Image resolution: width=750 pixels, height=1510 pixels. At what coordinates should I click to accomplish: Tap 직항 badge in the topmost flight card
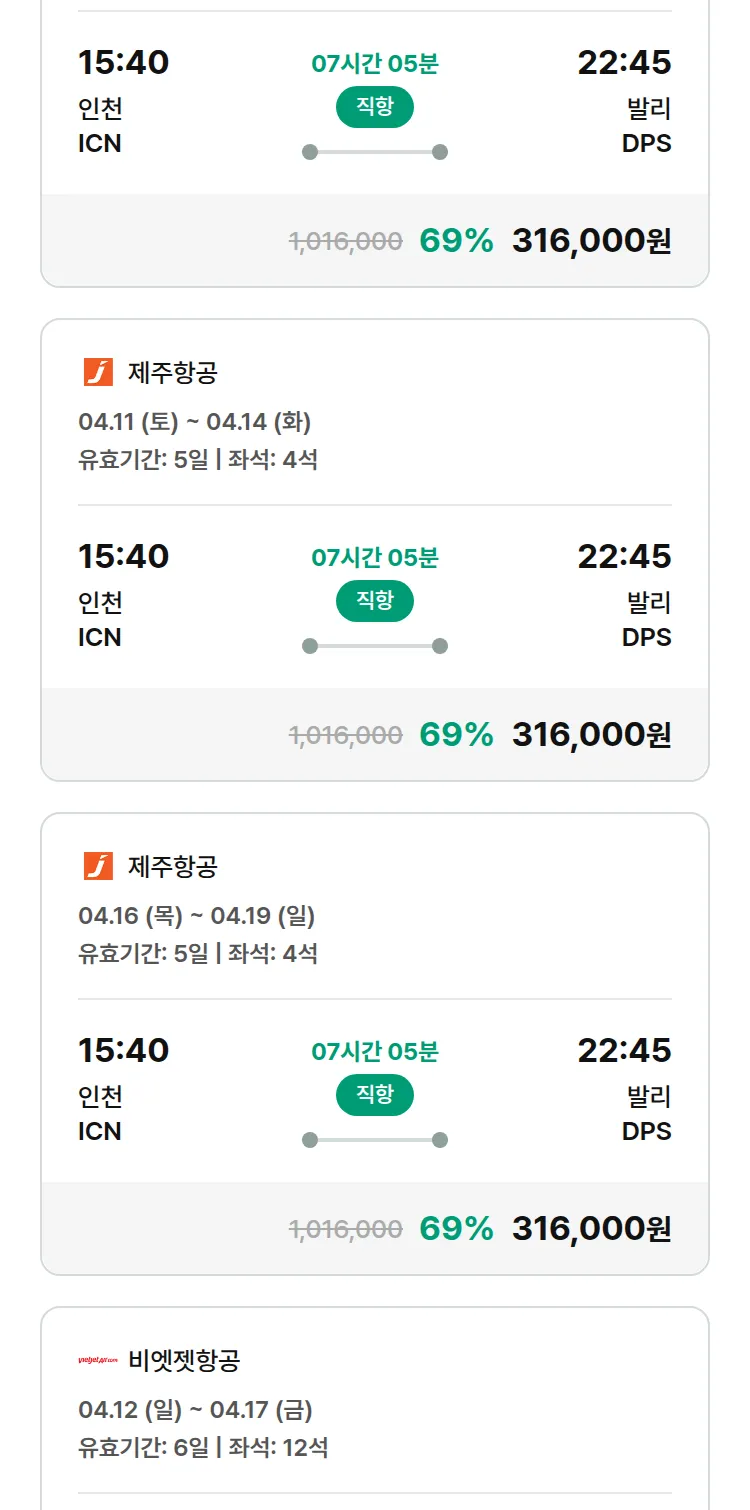375,107
